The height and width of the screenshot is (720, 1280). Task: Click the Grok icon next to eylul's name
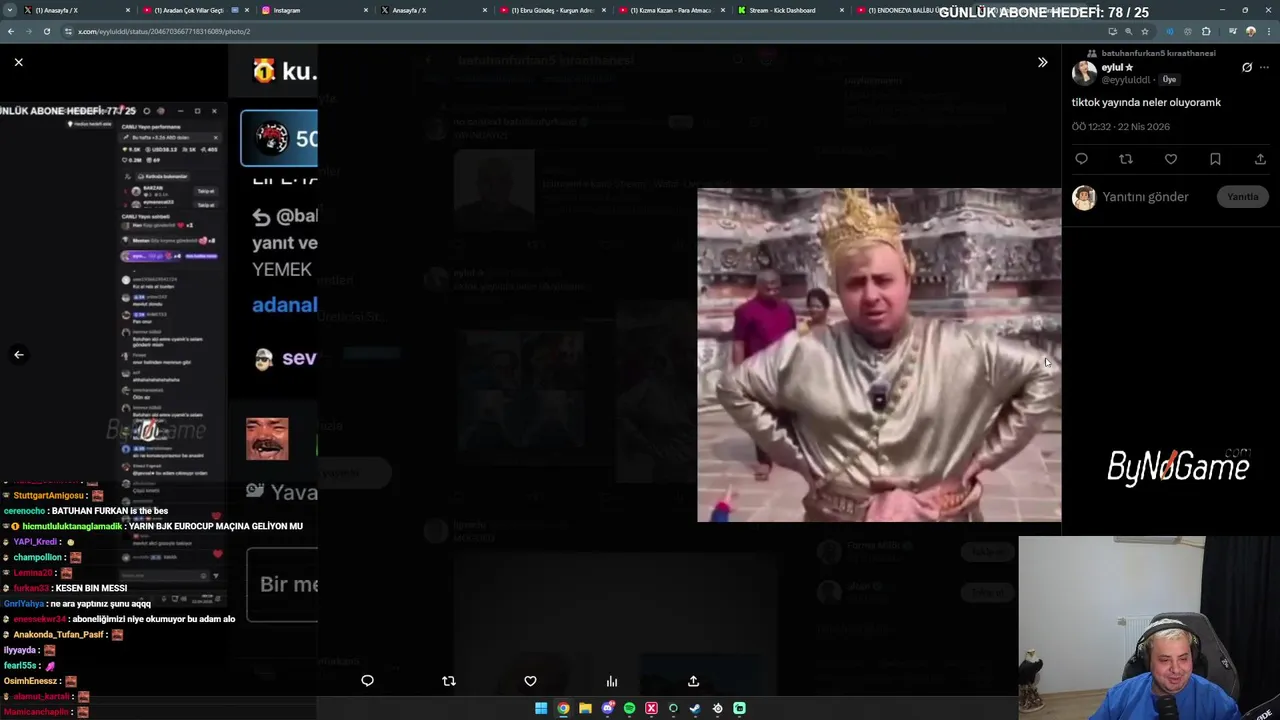pyautogui.click(x=1247, y=68)
